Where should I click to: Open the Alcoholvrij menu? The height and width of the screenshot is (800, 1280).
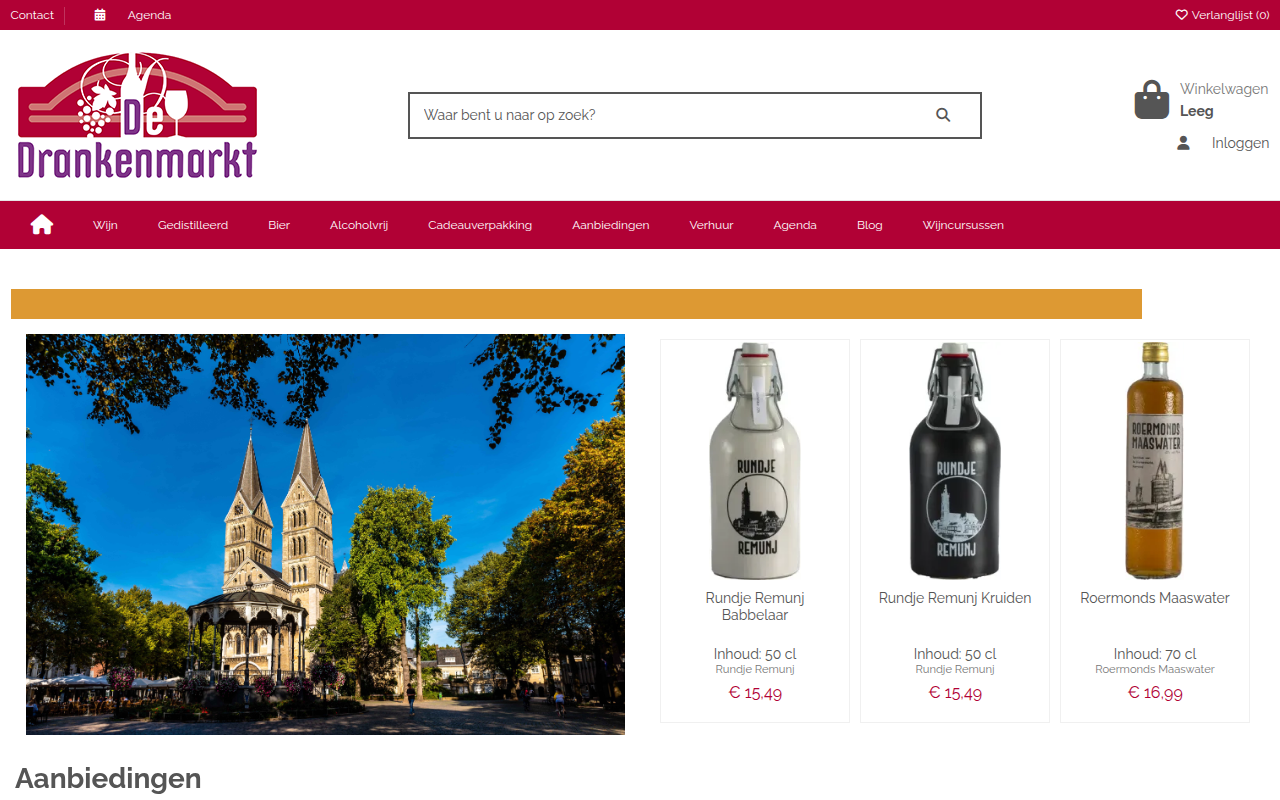point(359,225)
